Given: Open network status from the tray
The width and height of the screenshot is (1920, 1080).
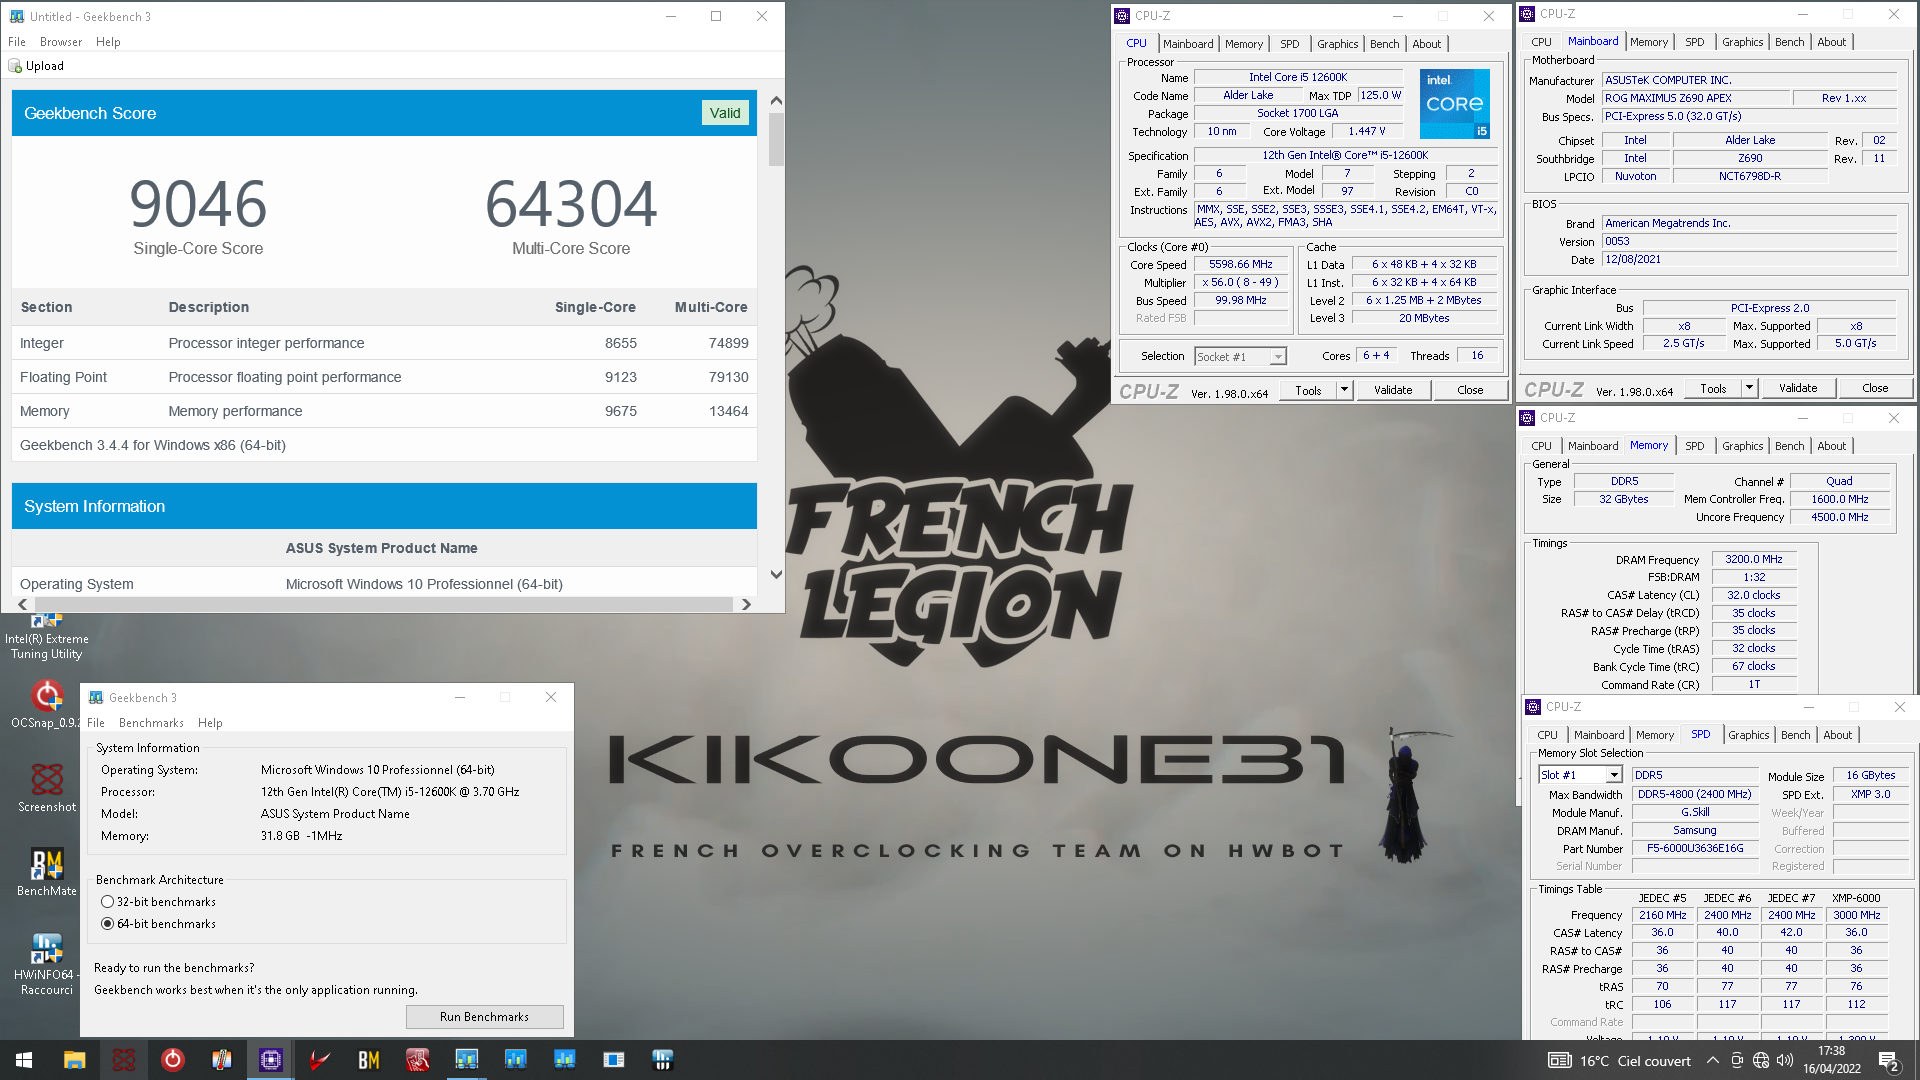Looking at the screenshot, I should (1761, 1061).
